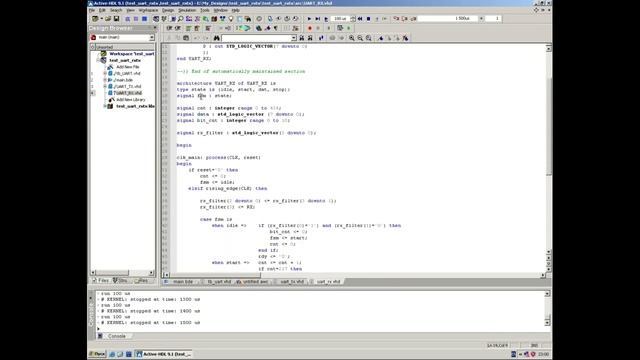Image resolution: width=640 pixels, height=360 pixels.
Task: Click the light bulb icon in toolbar
Action: (x=231, y=19)
